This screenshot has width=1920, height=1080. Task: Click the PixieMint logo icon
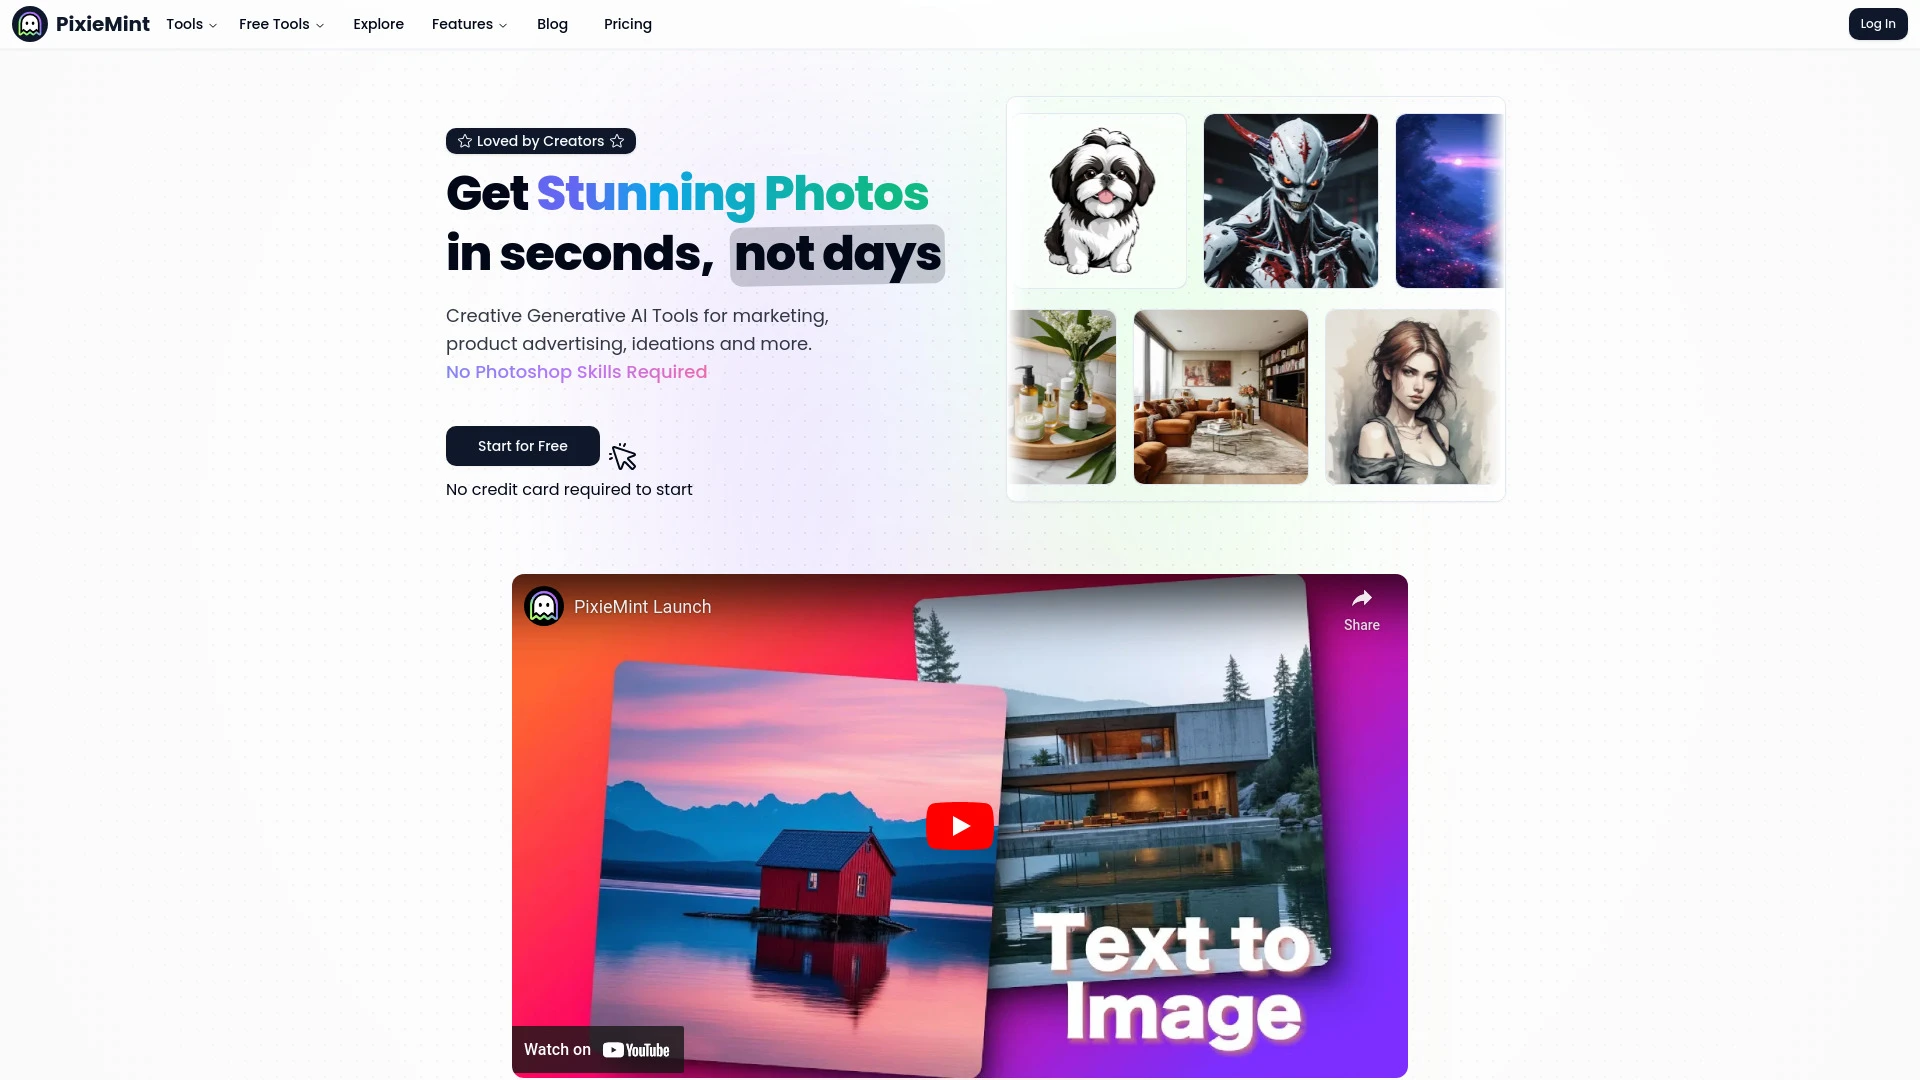(x=30, y=24)
